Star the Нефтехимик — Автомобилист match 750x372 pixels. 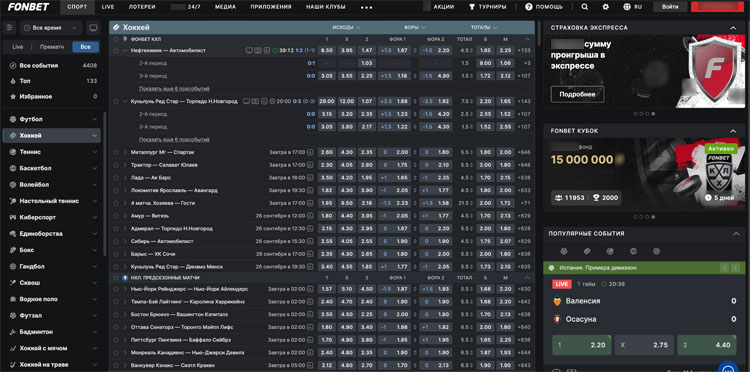pyautogui.click(x=116, y=50)
